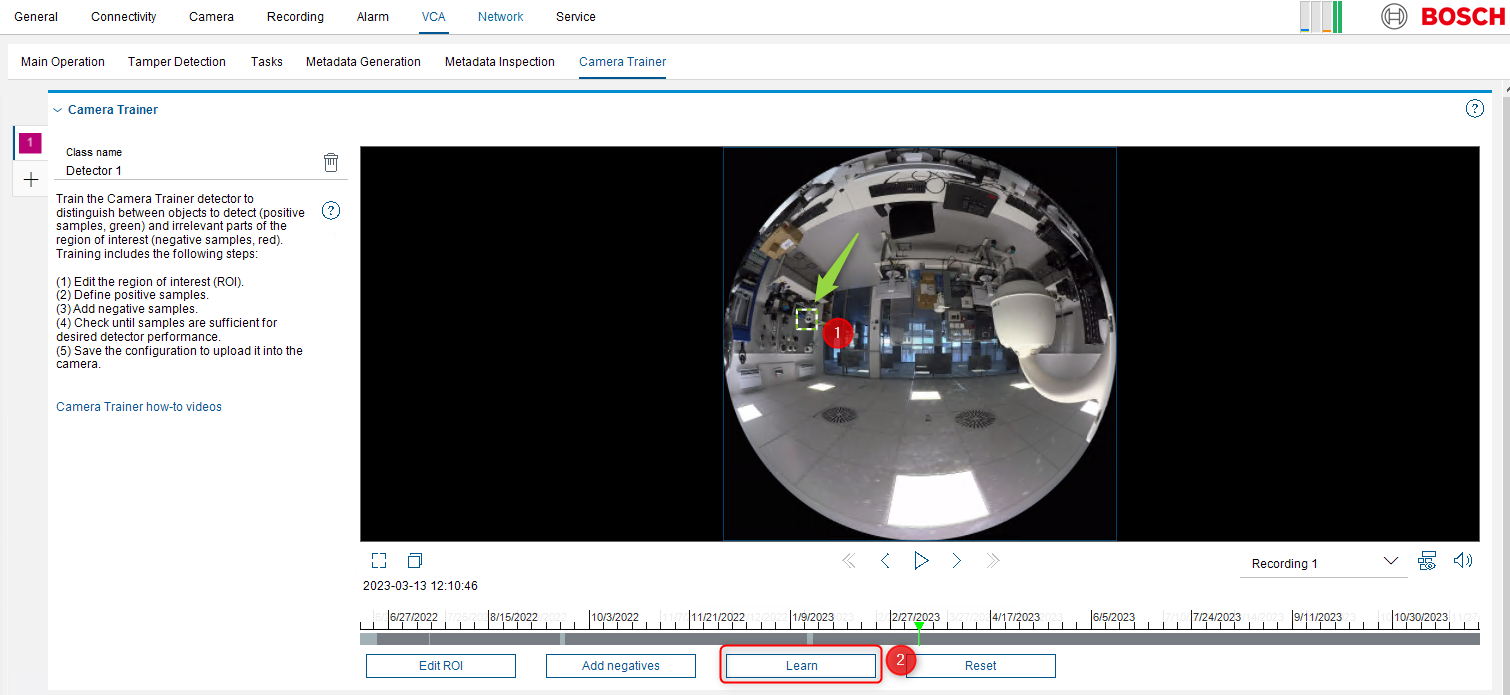Mute or unmute audio speaker icon

pyautogui.click(x=1463, y=561)
